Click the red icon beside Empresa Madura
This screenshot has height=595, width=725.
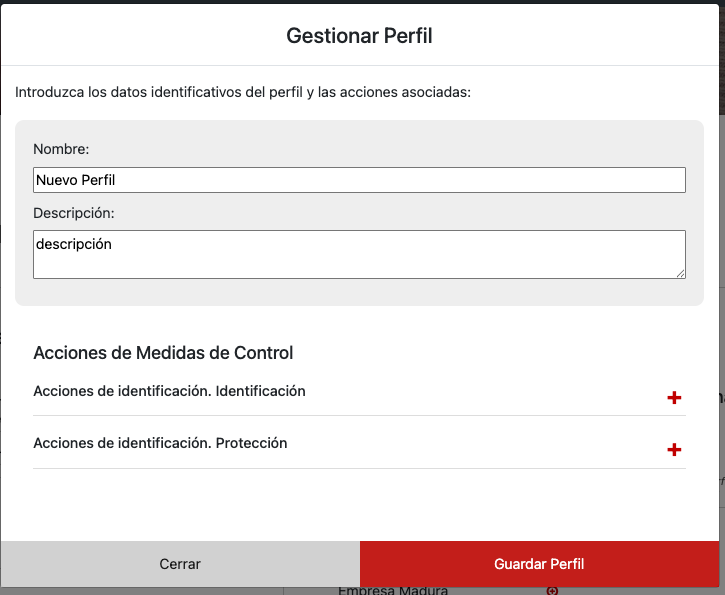click(x=553, y=590)
